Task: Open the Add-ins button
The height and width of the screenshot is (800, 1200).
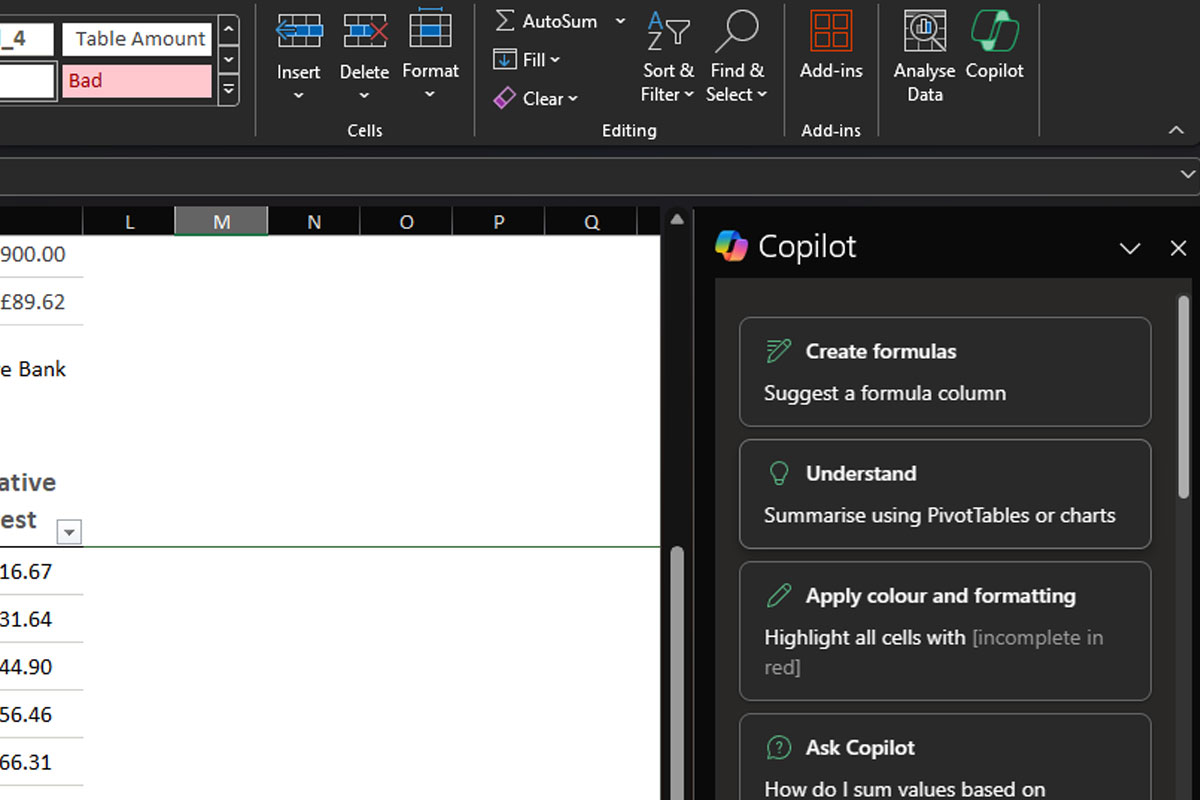Action: point(831,46)
